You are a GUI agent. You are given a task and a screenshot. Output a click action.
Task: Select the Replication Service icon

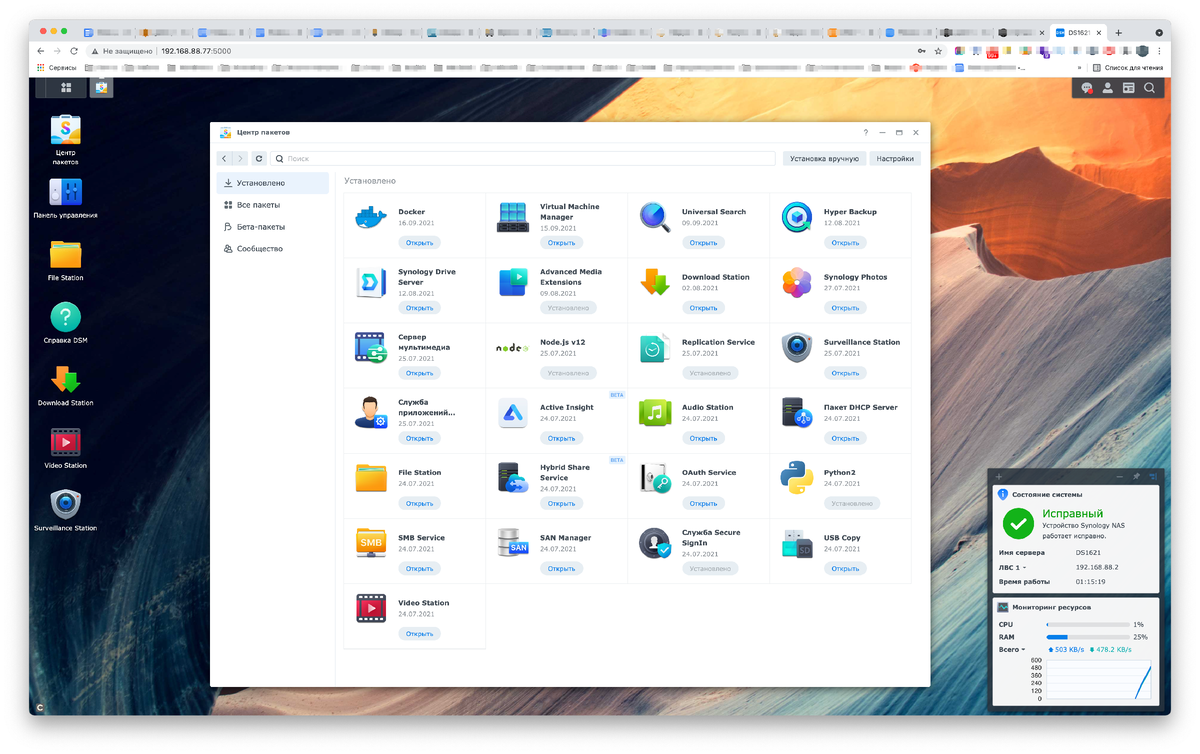(x=655, y=347)
